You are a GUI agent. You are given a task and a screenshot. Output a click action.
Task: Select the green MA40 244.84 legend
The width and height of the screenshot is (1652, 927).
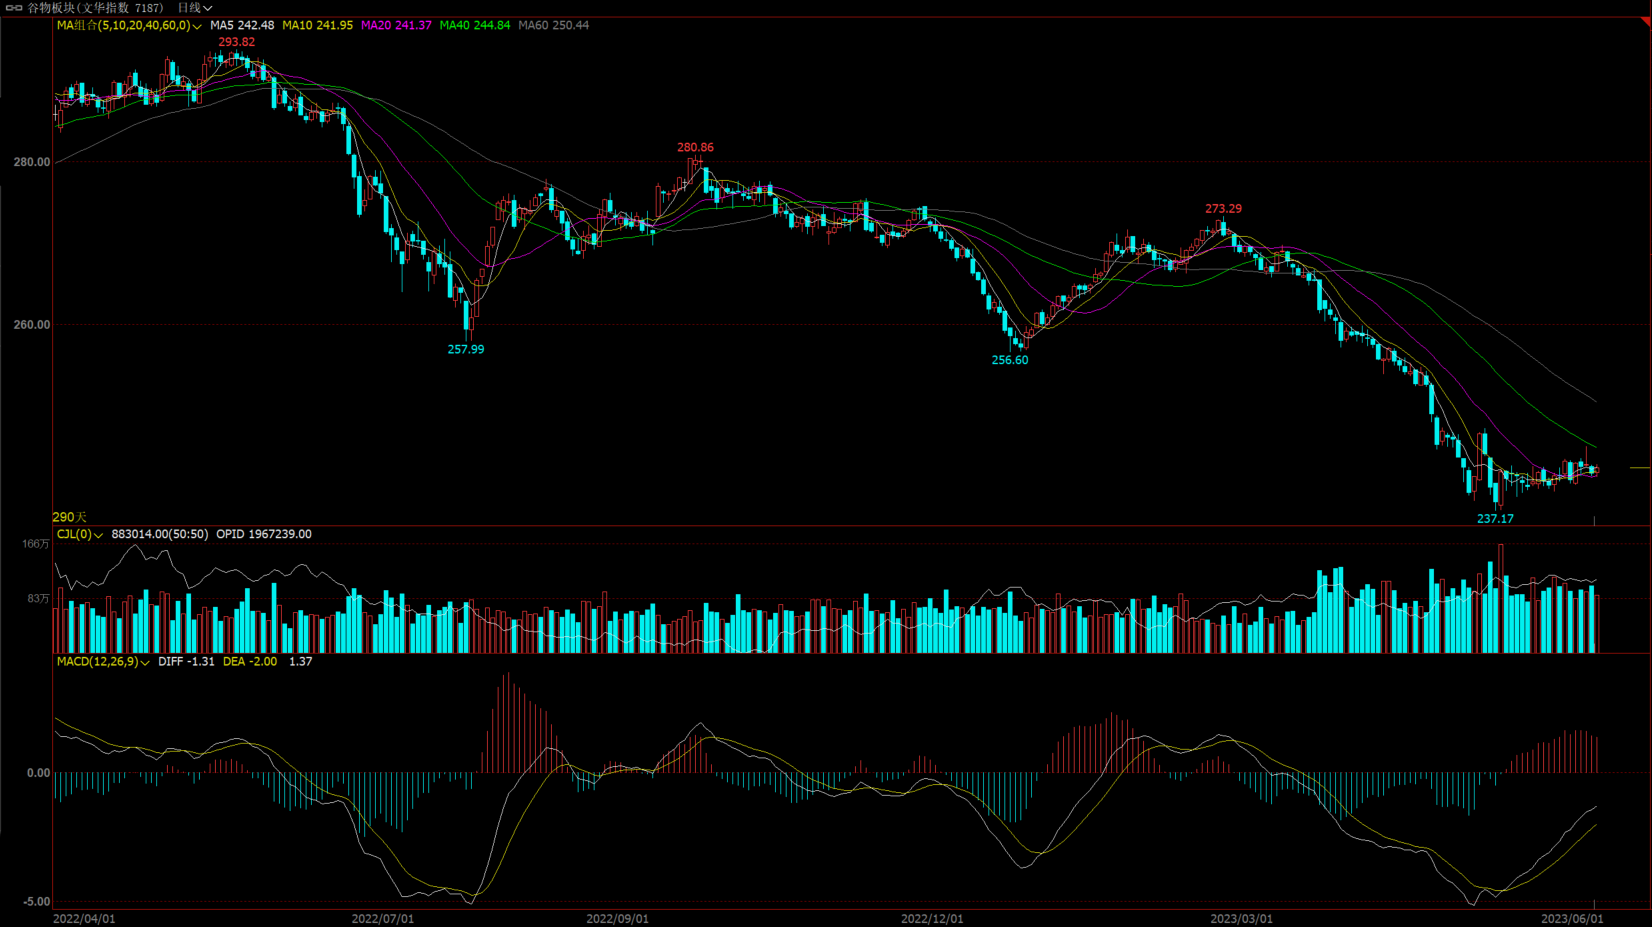(475, 25)
